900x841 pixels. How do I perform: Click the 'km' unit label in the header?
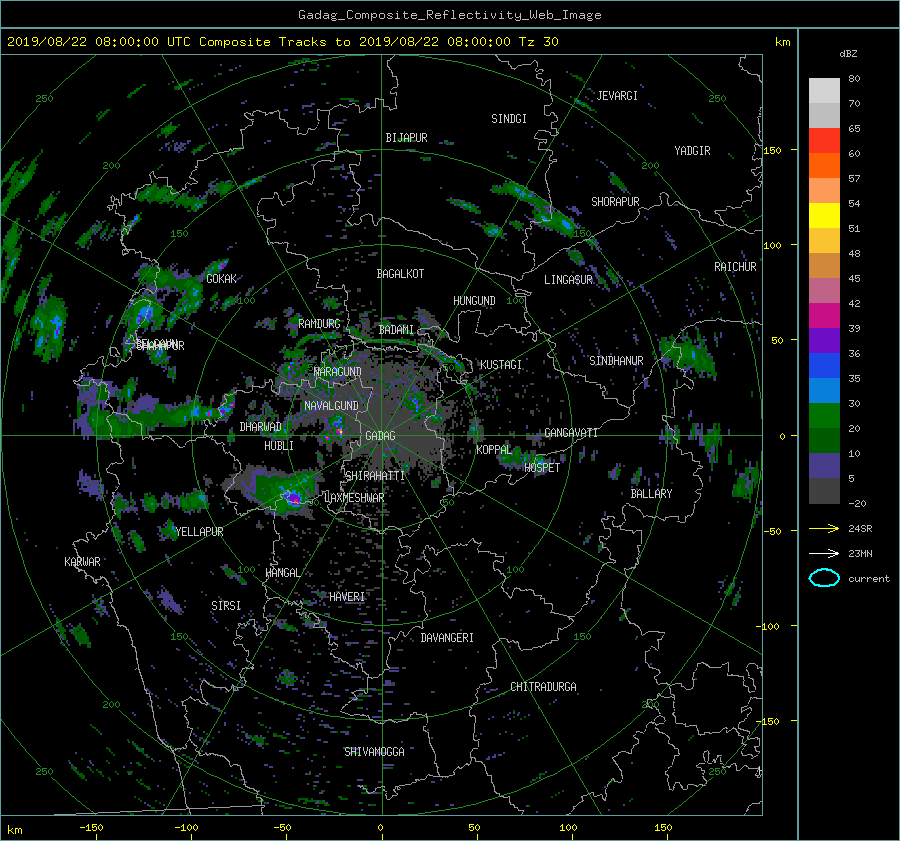(x=782, y=42)
